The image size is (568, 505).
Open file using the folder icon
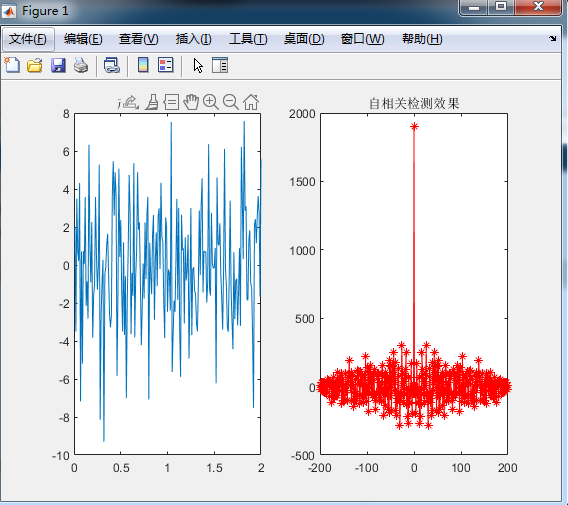pos(35,66)
